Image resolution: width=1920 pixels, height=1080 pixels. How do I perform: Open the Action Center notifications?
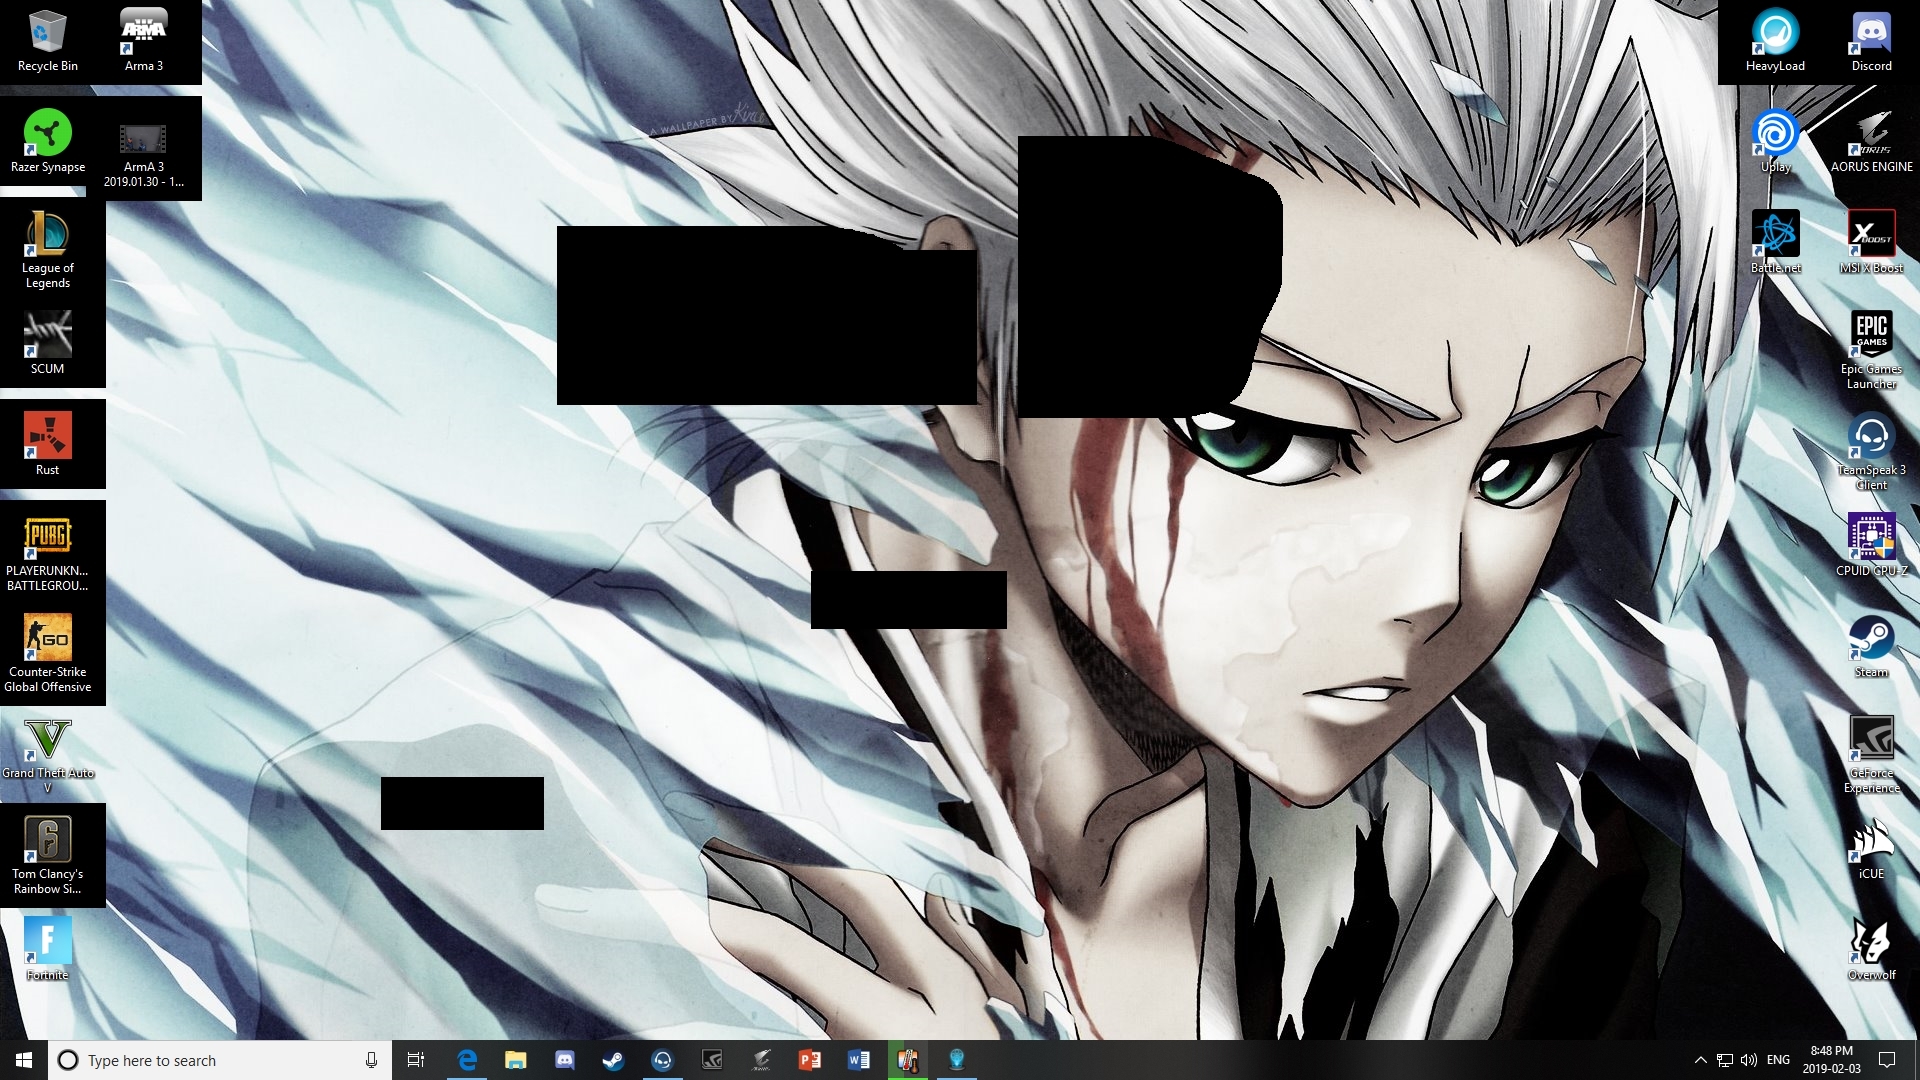point(1887,1060)
